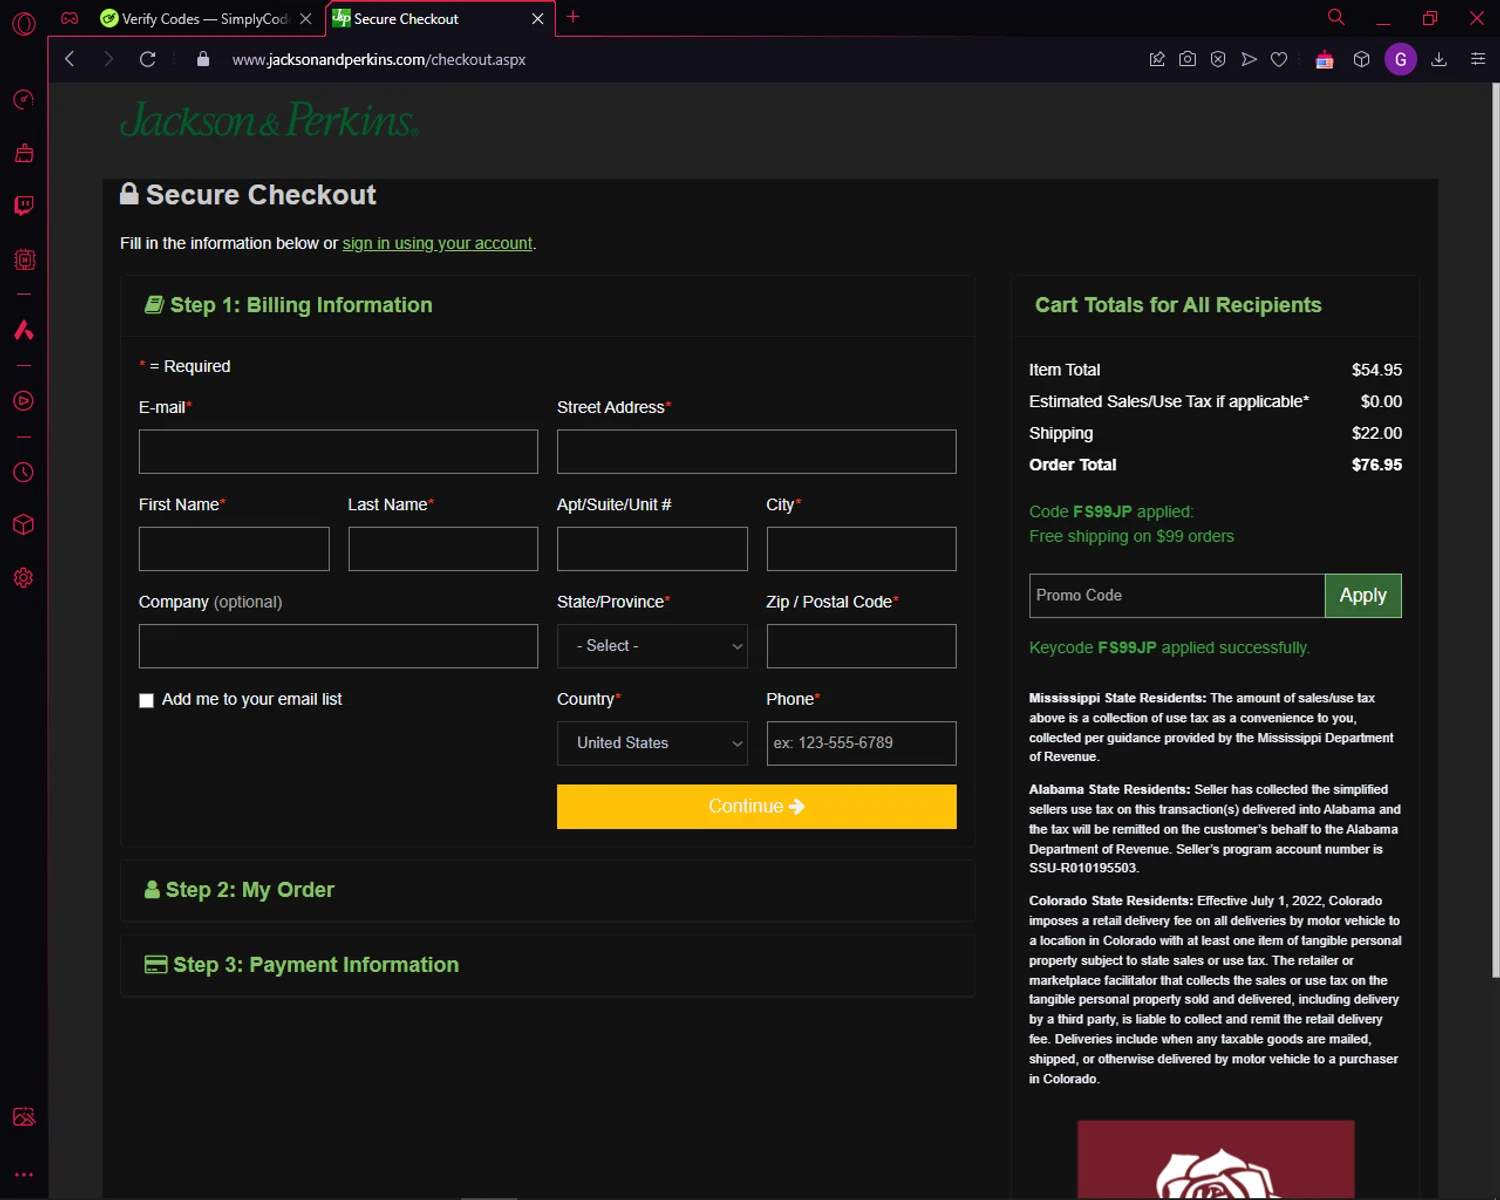Open the ad blocker shield icon
This screenshot has width=1500, height=1200.
(1218, 59)
